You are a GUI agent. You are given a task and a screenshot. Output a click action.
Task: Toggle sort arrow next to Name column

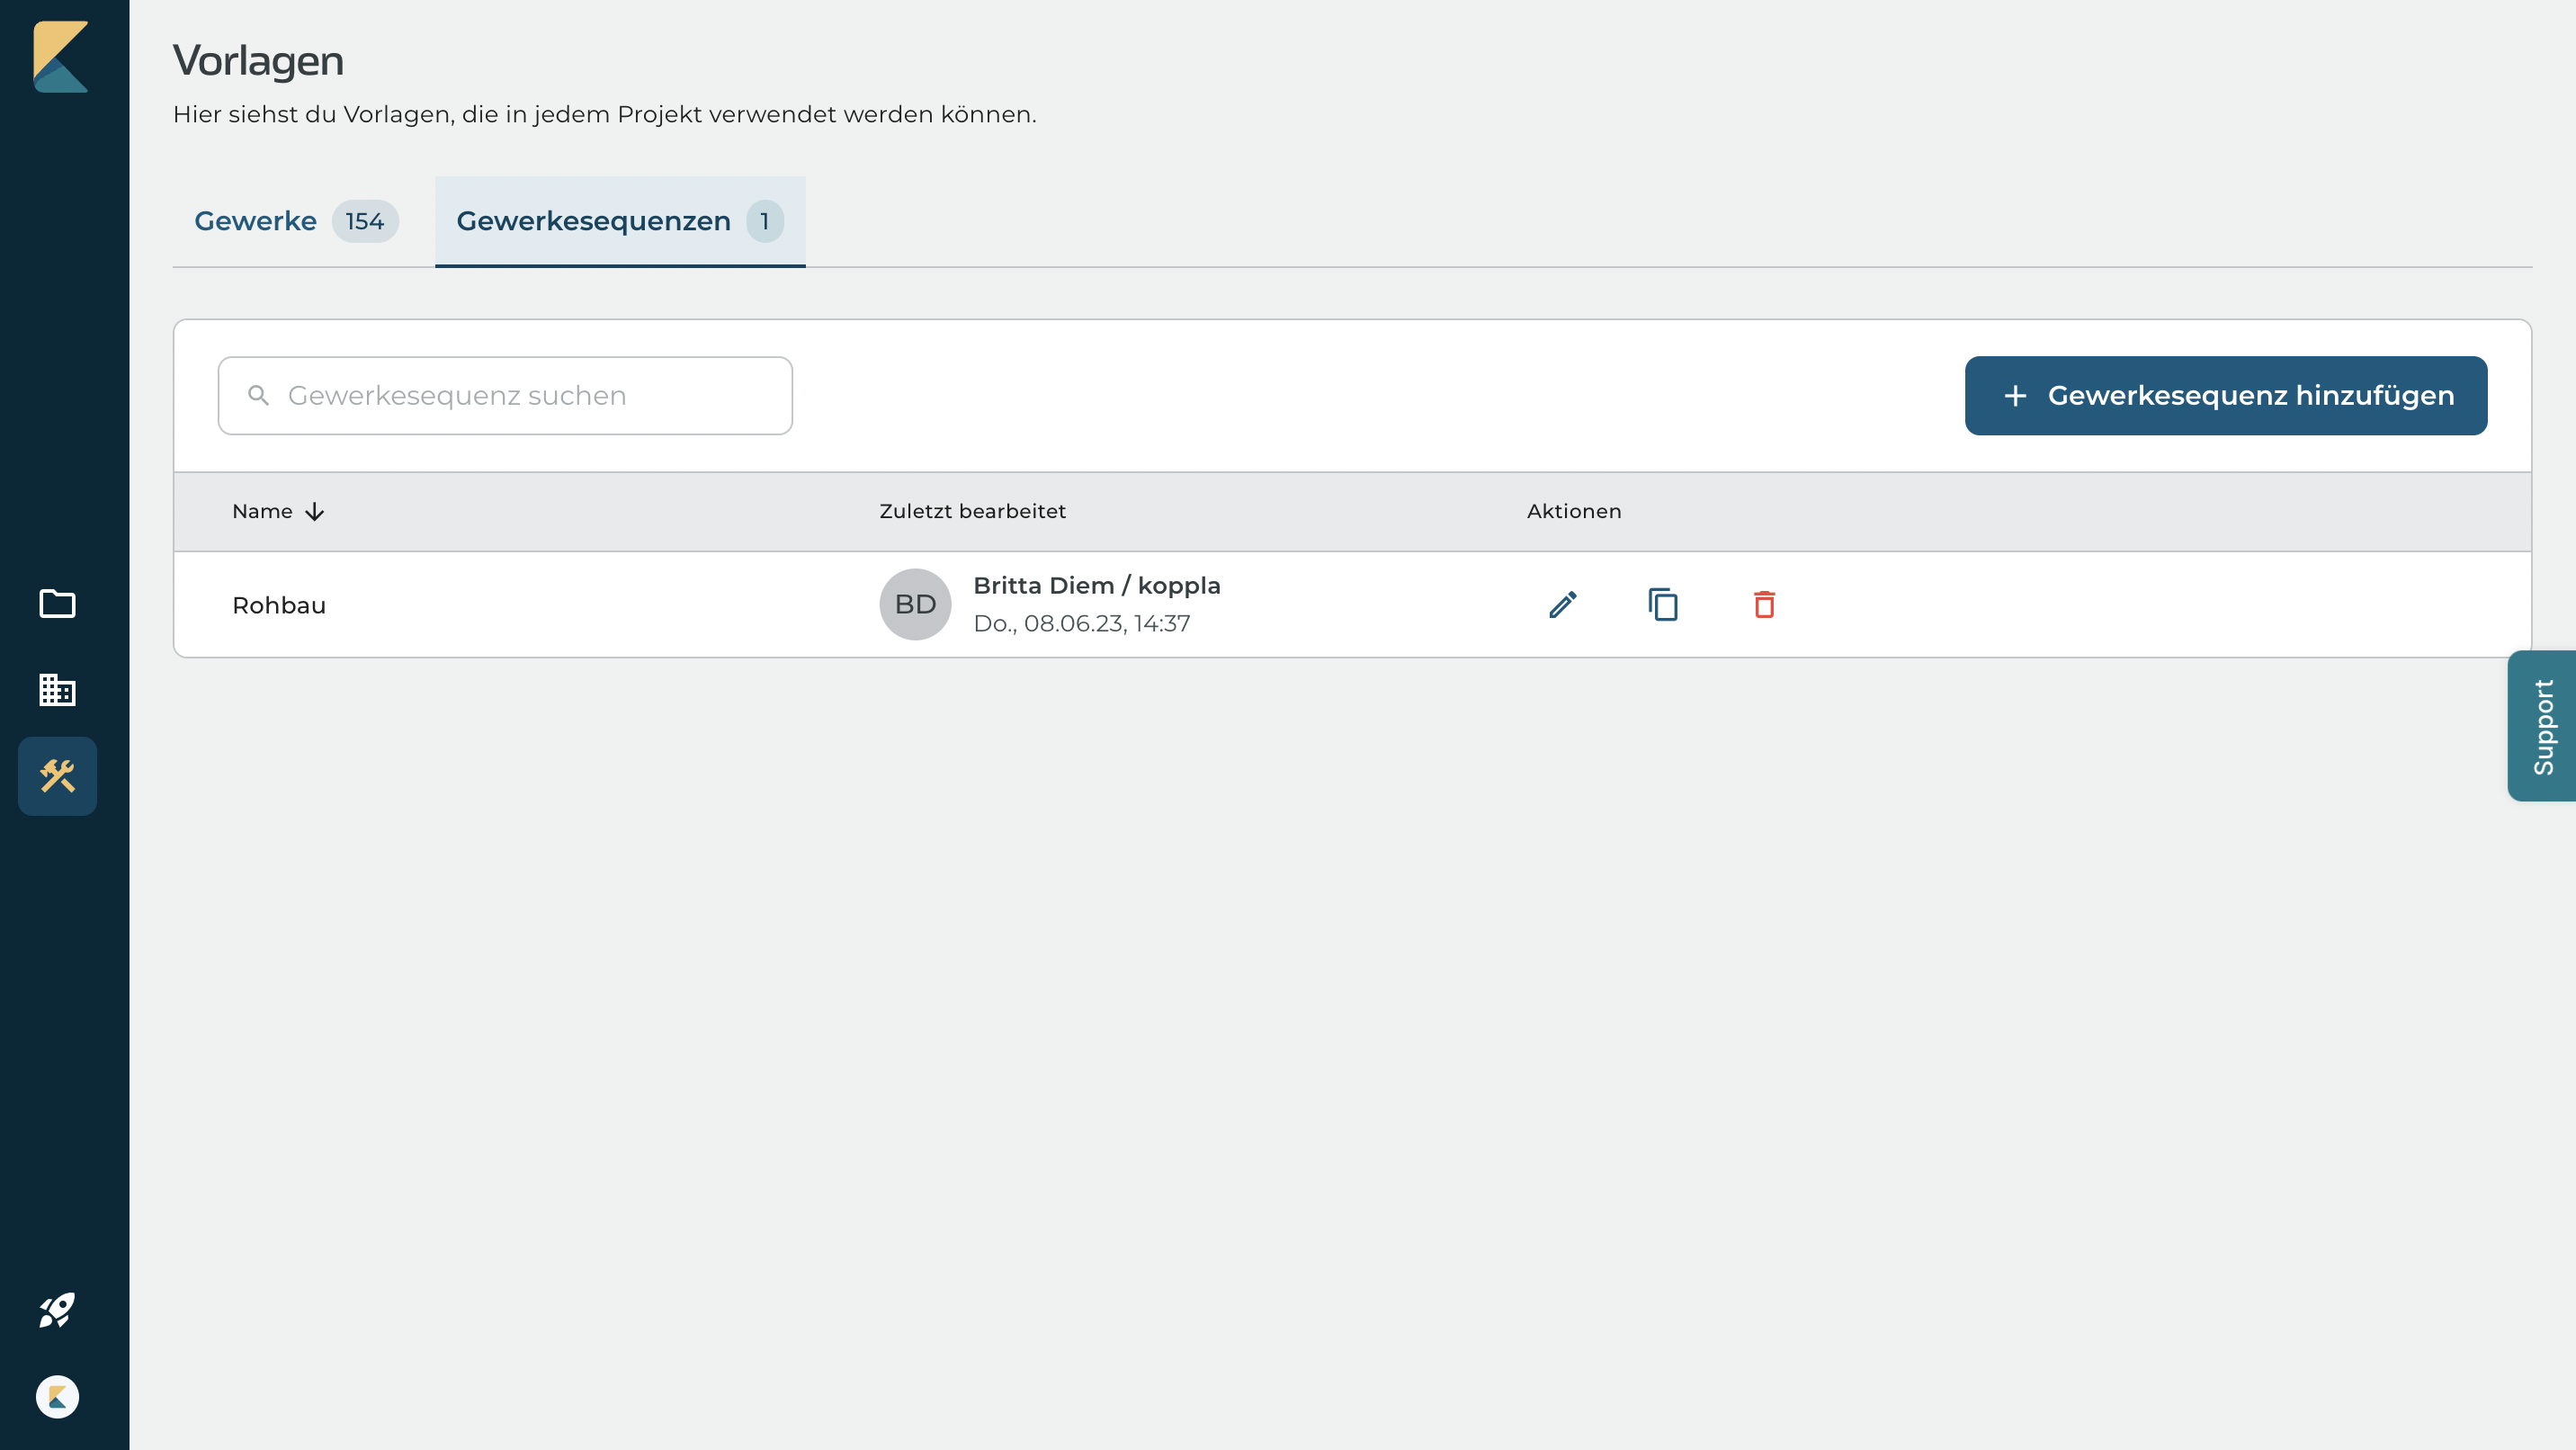click(x=315, y=511)
